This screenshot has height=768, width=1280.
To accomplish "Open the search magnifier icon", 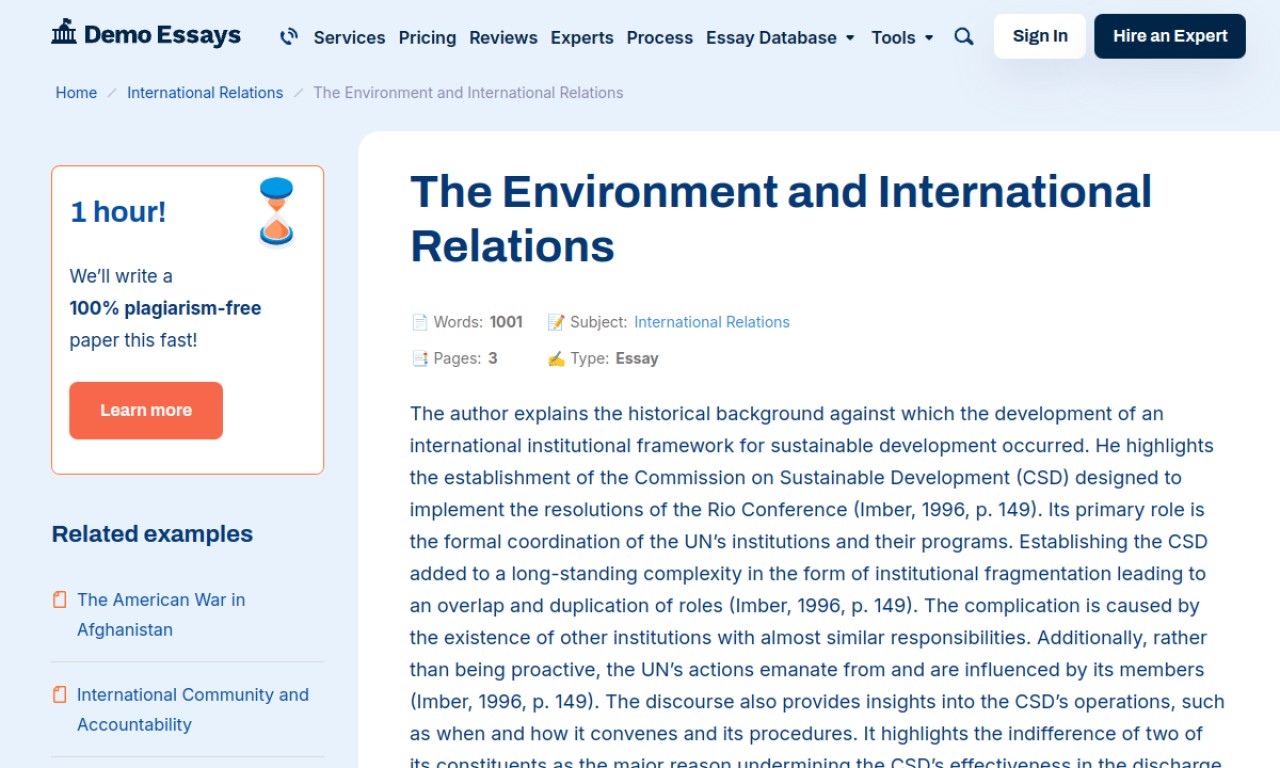I will [x=964, y=37].
